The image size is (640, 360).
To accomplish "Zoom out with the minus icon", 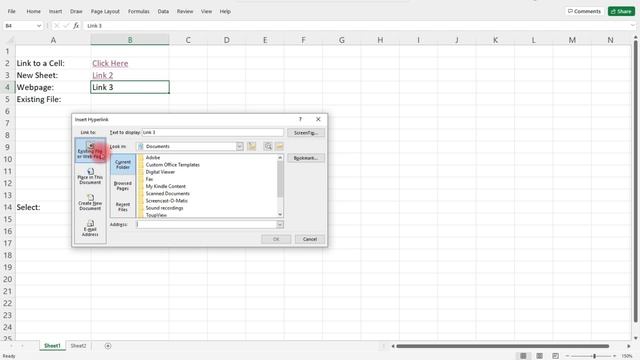I will pos(567,356).
